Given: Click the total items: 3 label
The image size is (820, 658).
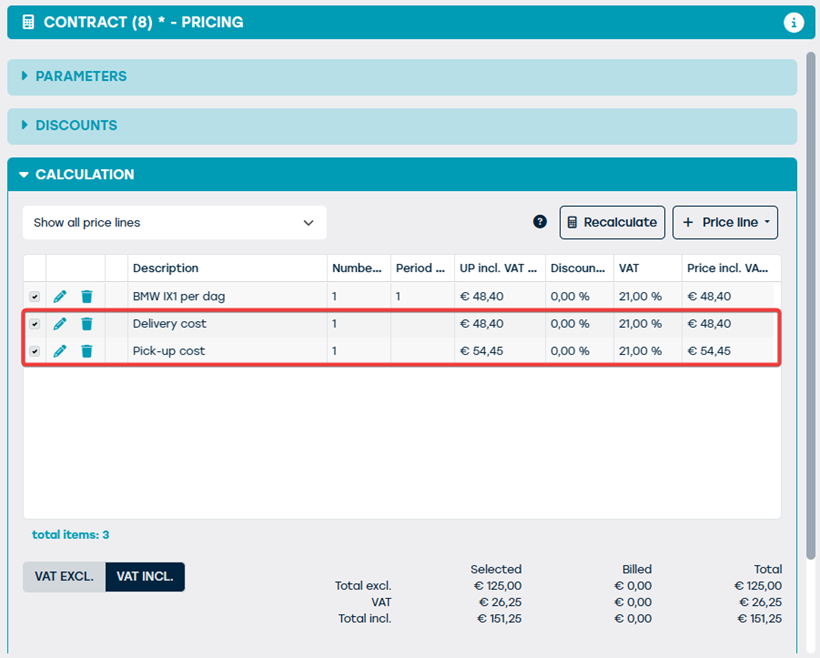Looking at the screenshot, I should click(x=71, y=535).
